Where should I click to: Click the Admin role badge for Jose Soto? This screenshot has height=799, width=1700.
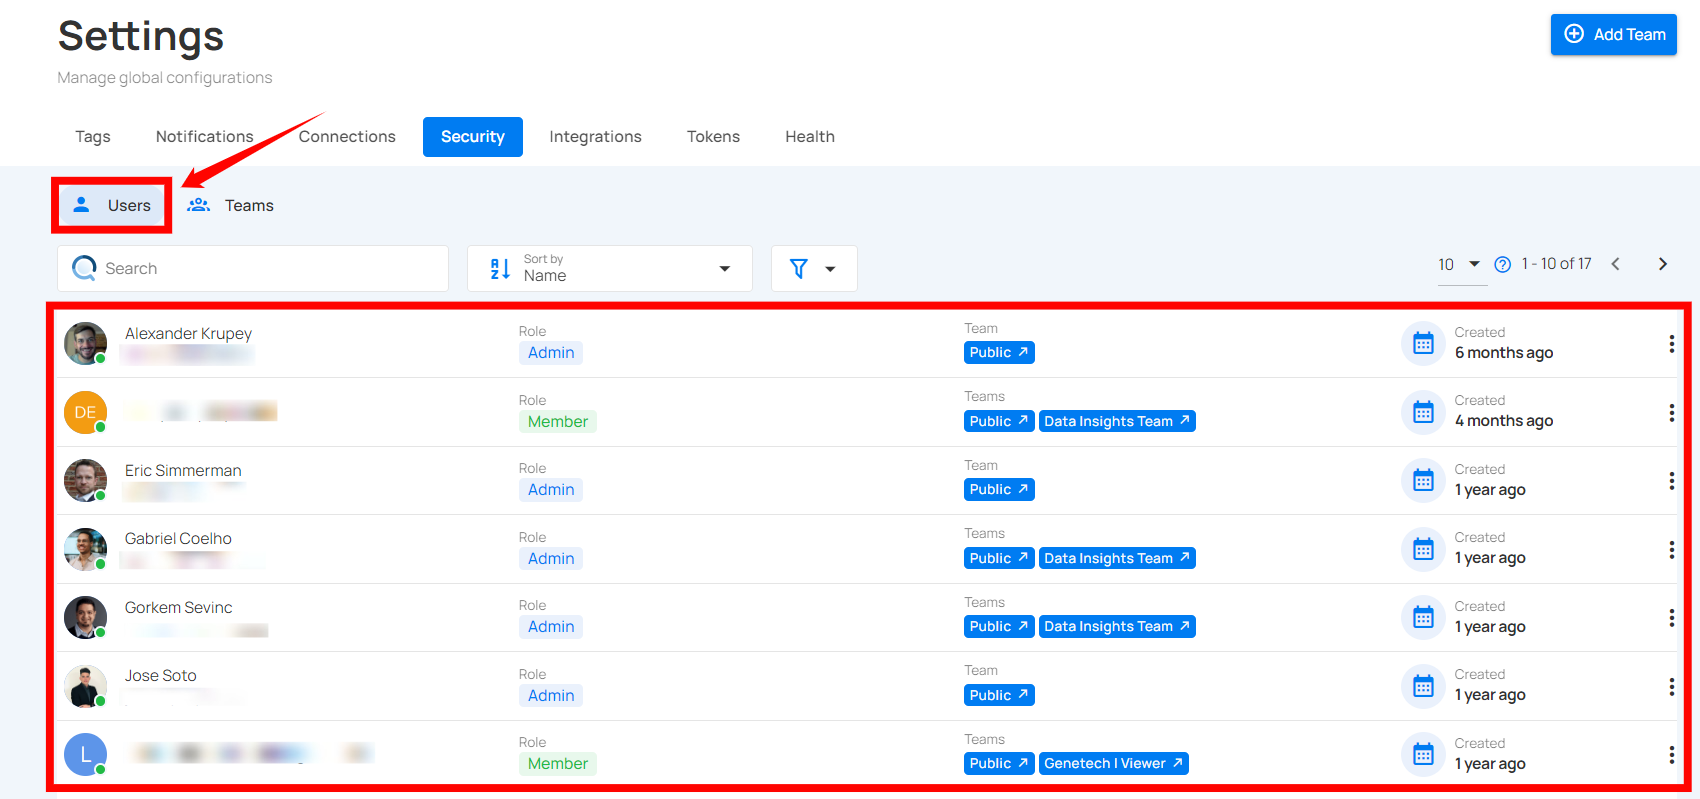[551, 696]
